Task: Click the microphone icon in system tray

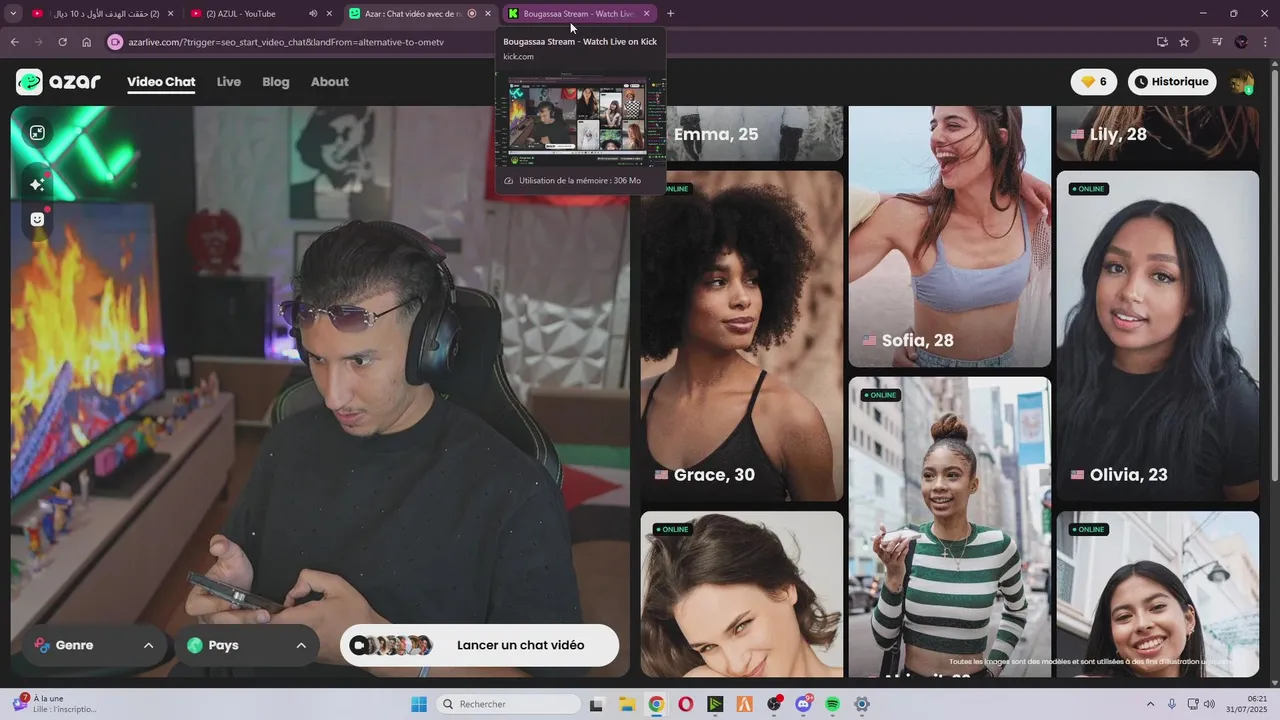Action: click(1172, 704)
